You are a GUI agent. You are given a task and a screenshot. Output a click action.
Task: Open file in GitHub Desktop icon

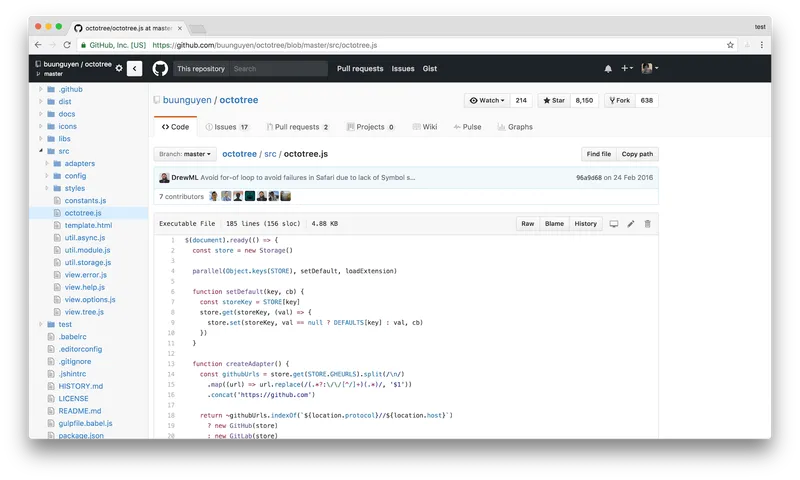(614, 223)
